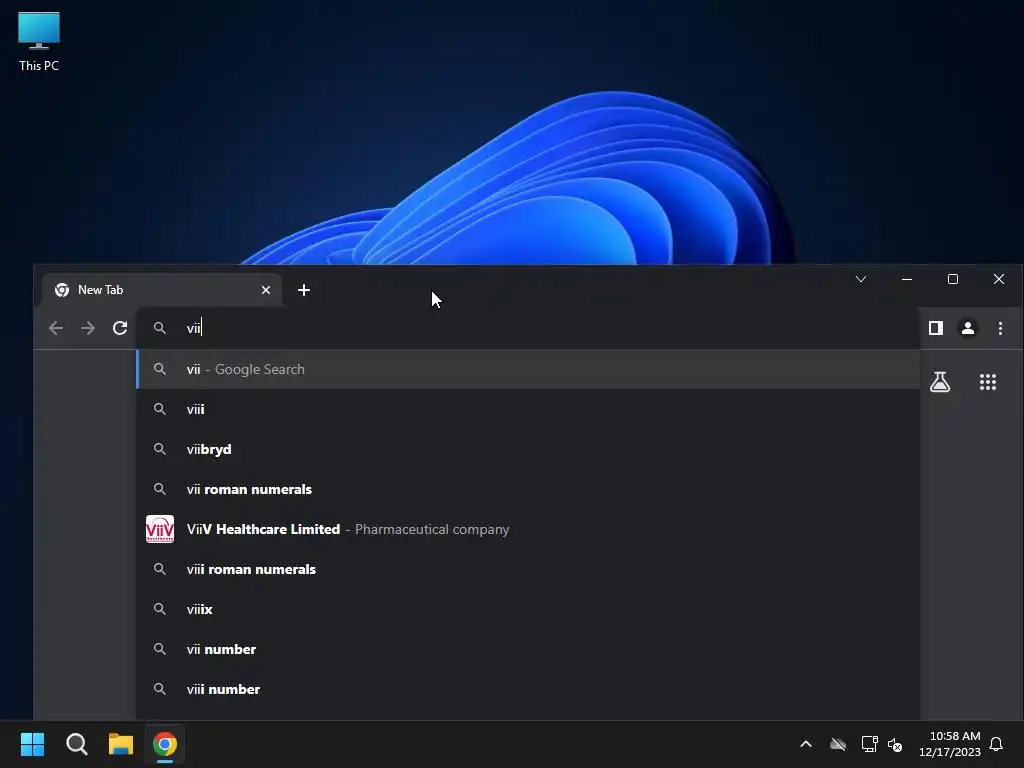This screenshot has width=1024, height=768.
Task: Click the network display tray icon
Action: pos(869,744)
